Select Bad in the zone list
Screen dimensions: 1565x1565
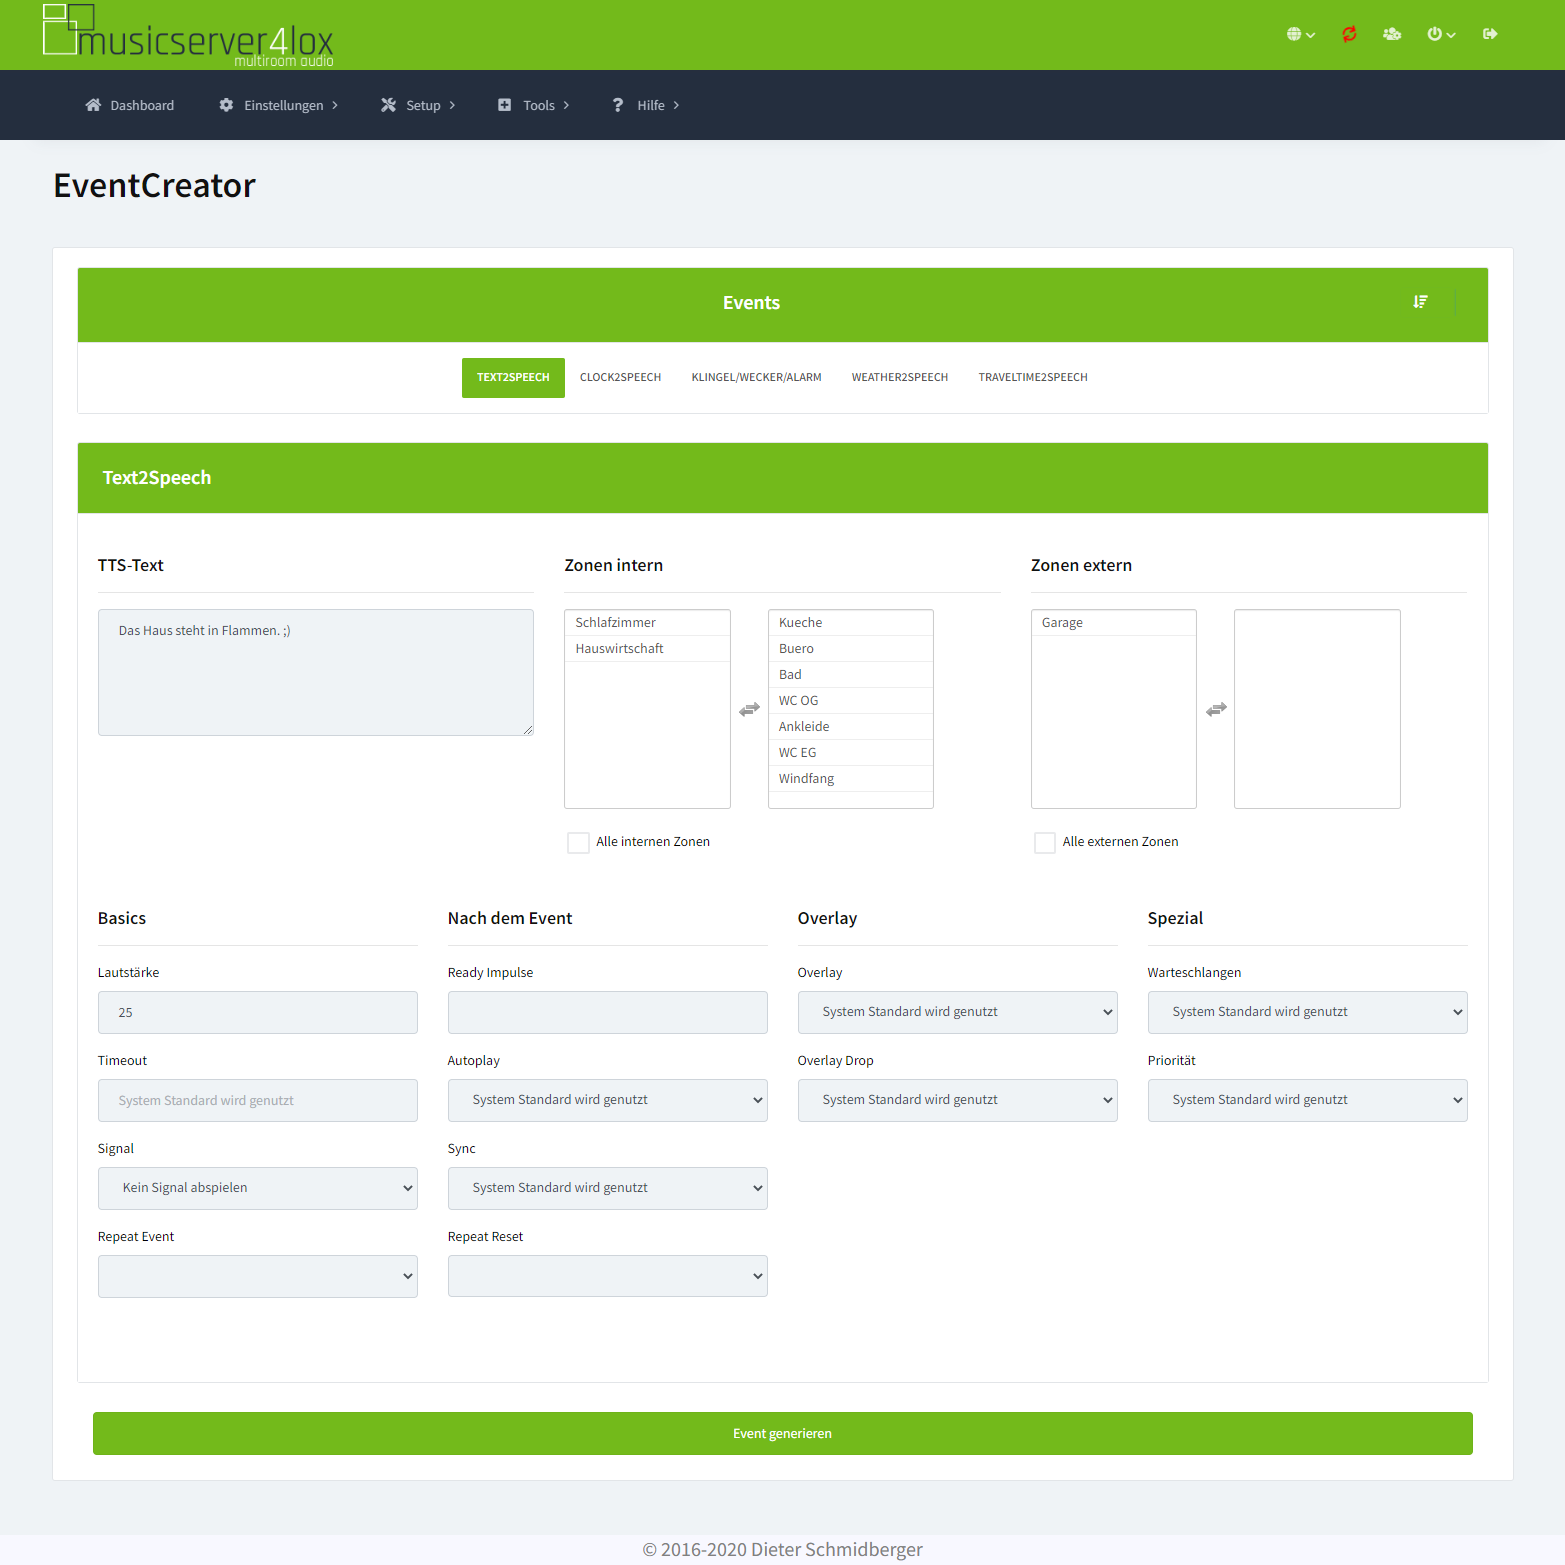[851, 675]
